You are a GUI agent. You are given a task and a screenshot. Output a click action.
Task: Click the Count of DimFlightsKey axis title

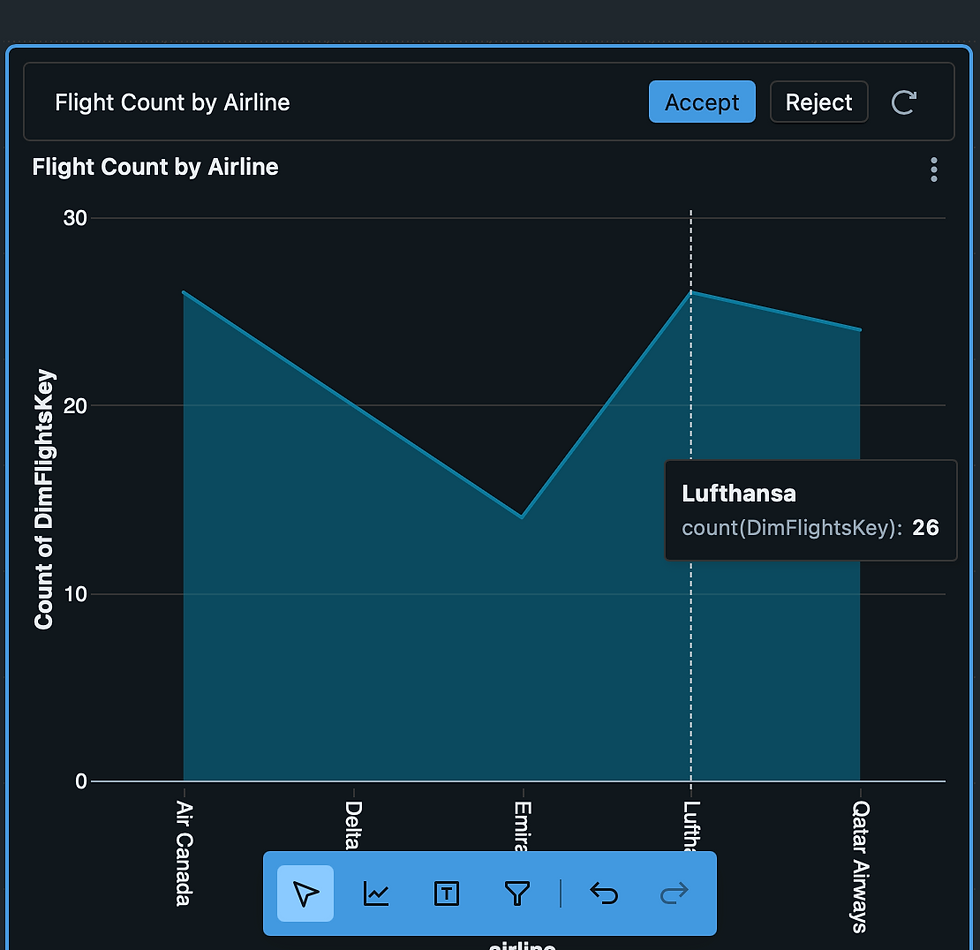coord(44,500)
